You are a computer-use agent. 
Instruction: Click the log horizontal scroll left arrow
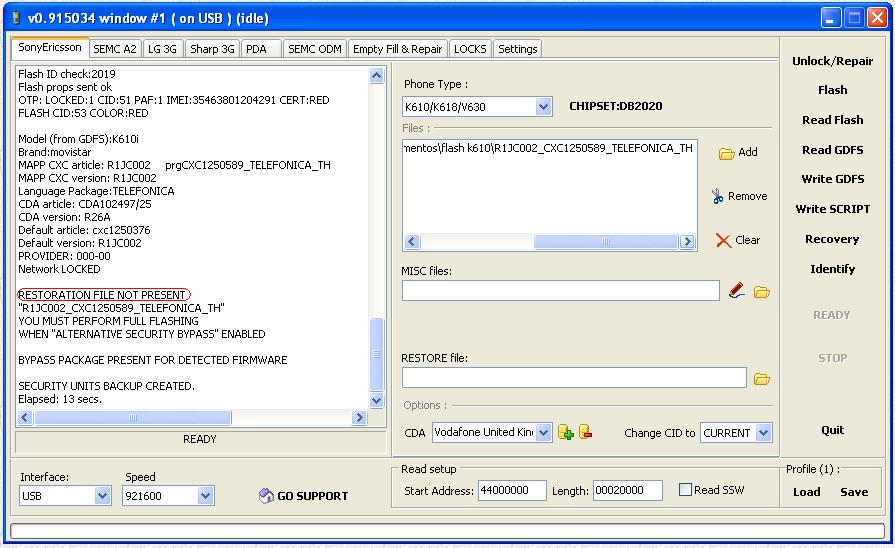pos(25,417)
